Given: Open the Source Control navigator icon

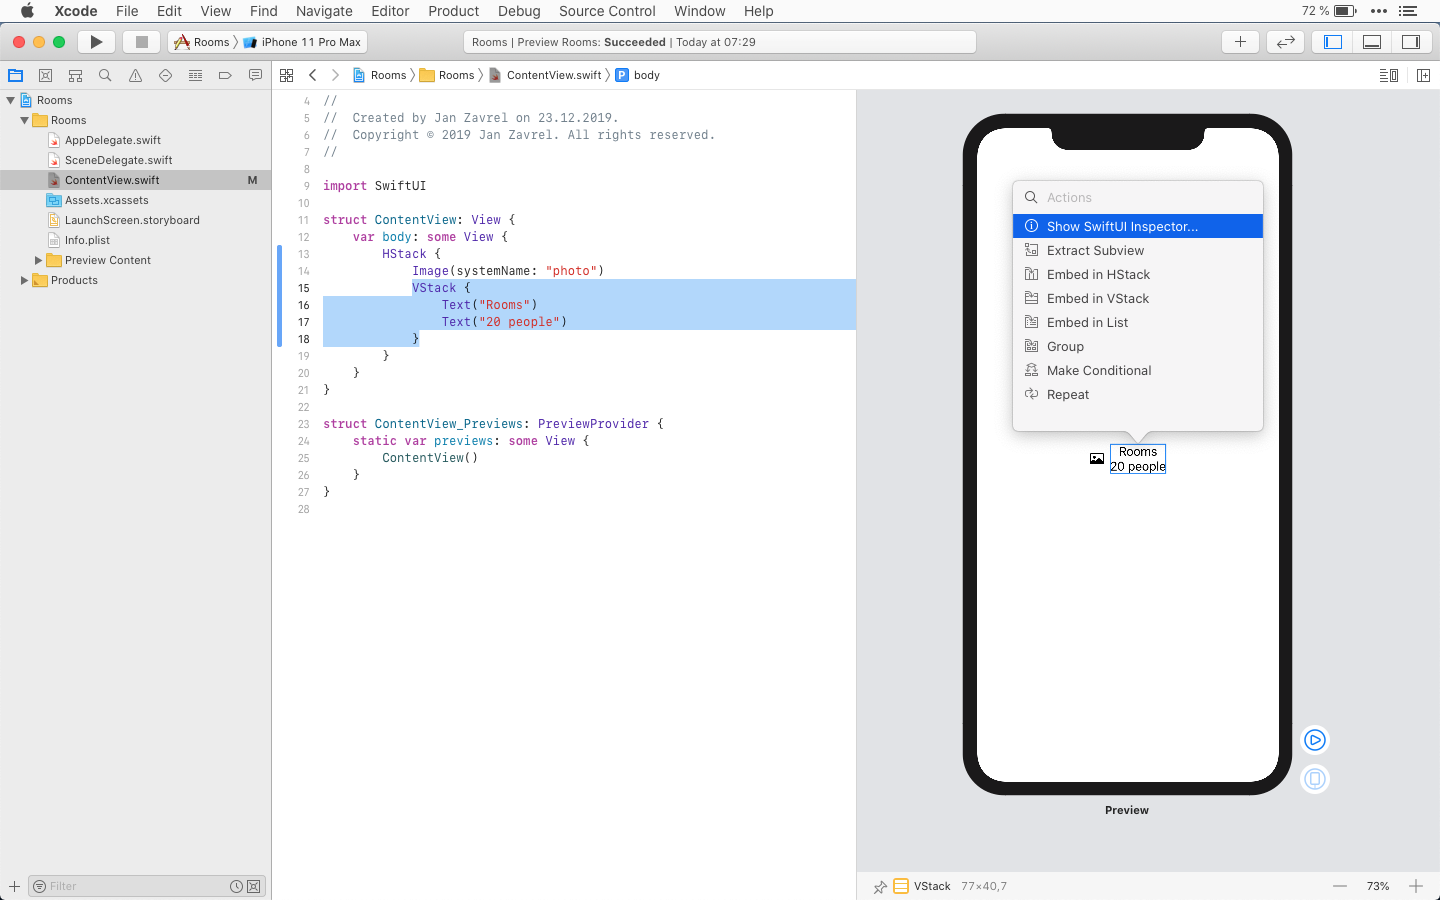Looking at the screenshot, I should point(45,75).
